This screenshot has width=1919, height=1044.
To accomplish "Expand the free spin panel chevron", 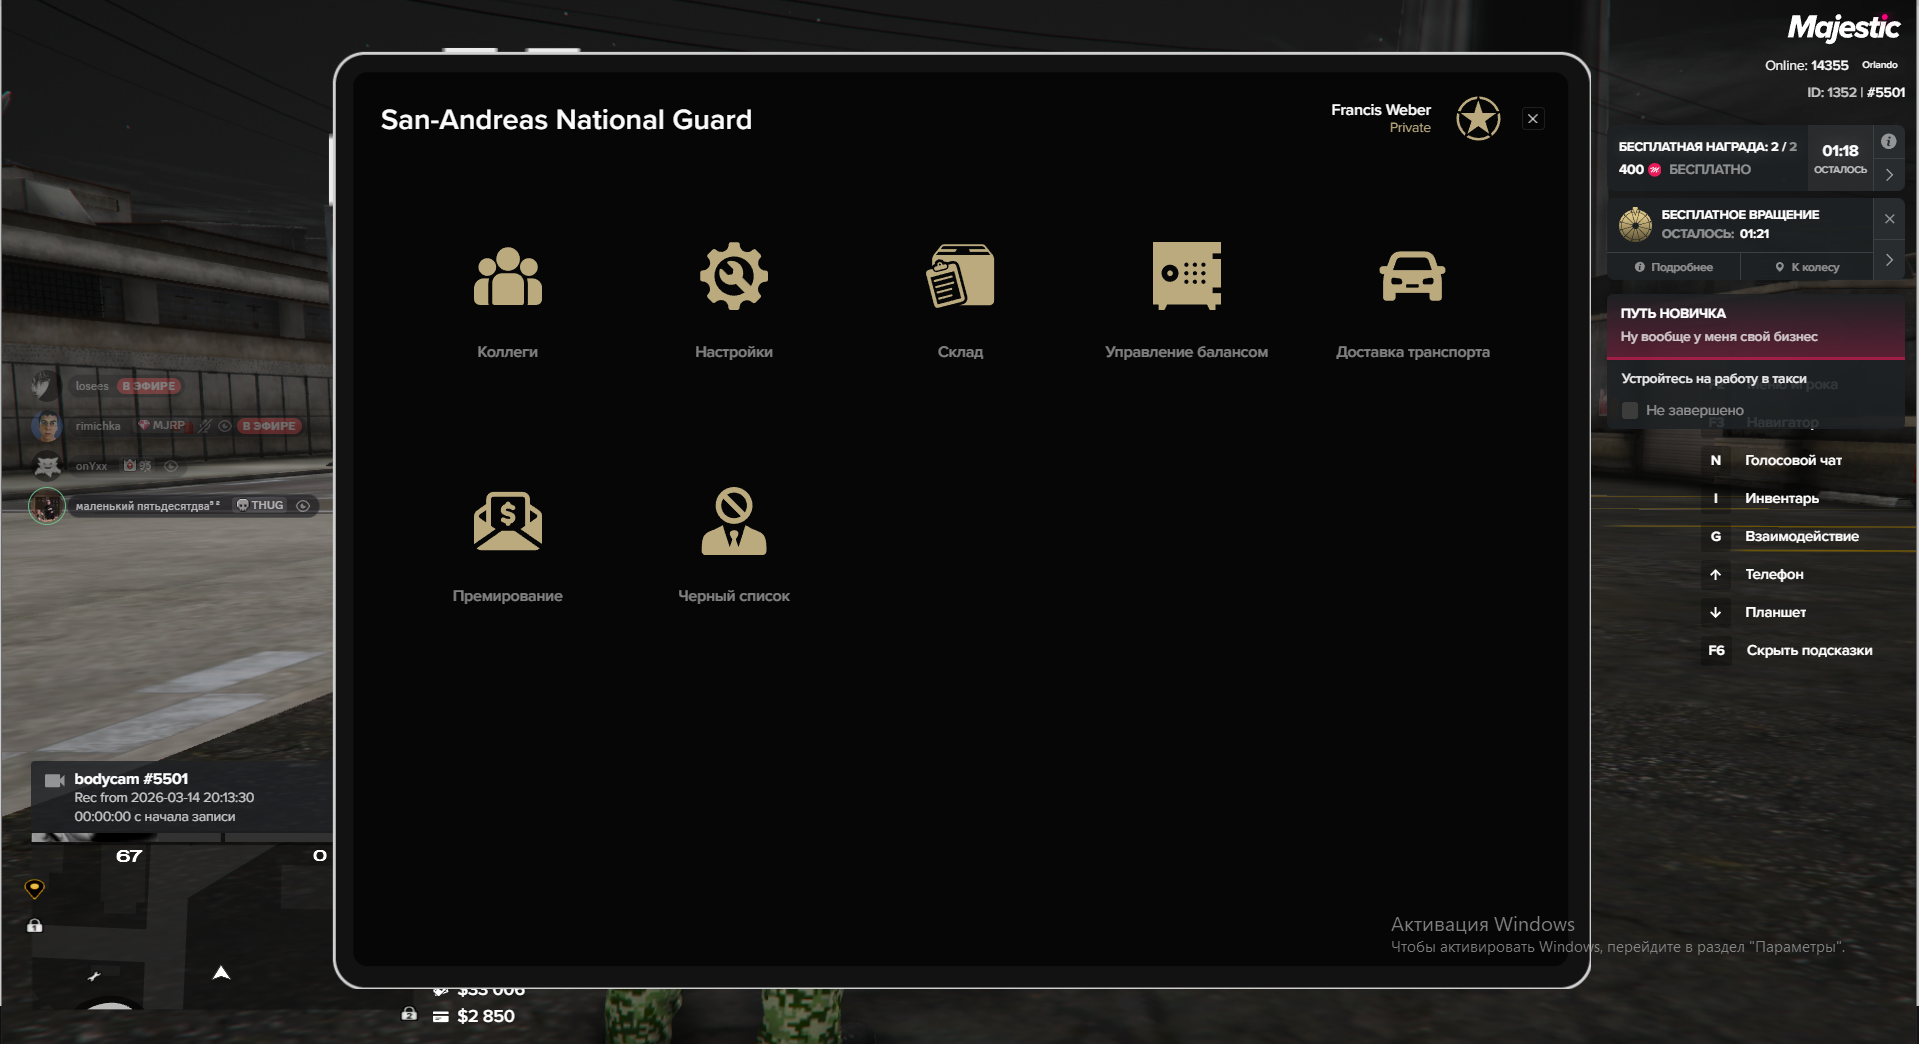I will 1889,260.
